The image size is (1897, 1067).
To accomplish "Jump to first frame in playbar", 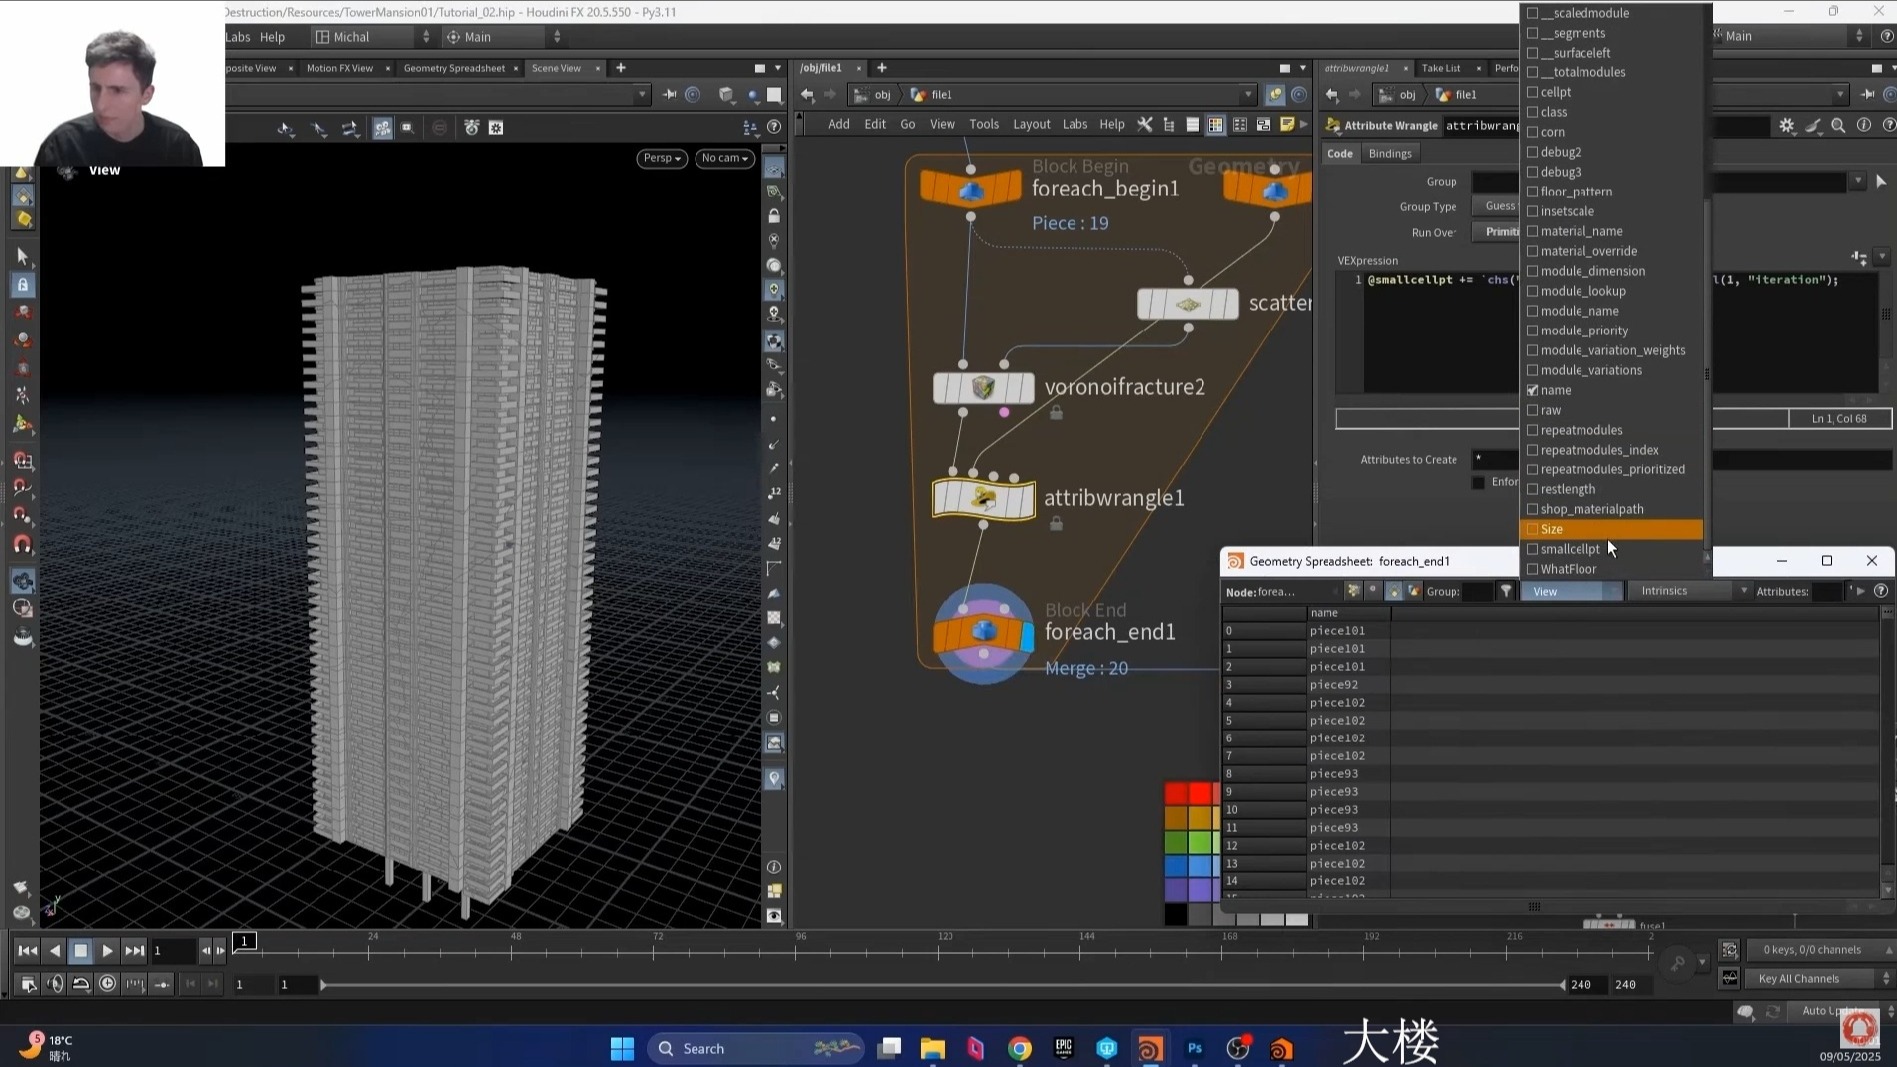I will point(28,950).
